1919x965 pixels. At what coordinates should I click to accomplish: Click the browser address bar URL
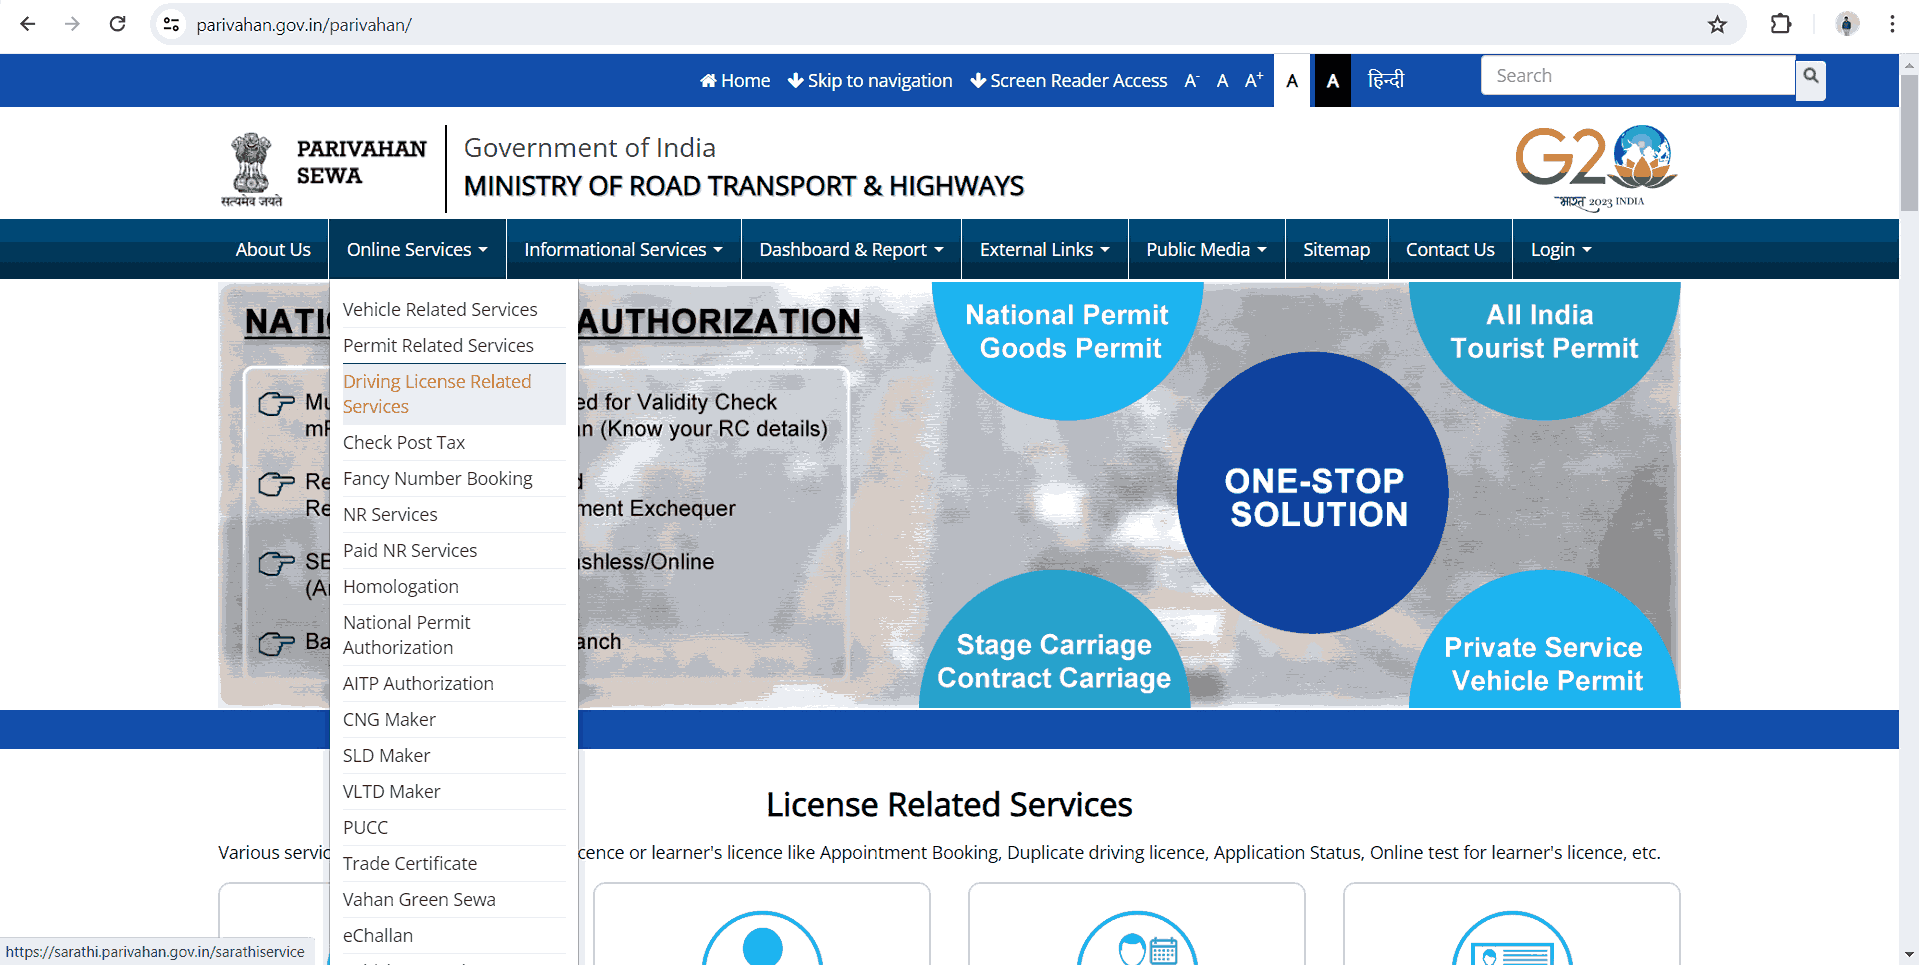pos(304,25)
